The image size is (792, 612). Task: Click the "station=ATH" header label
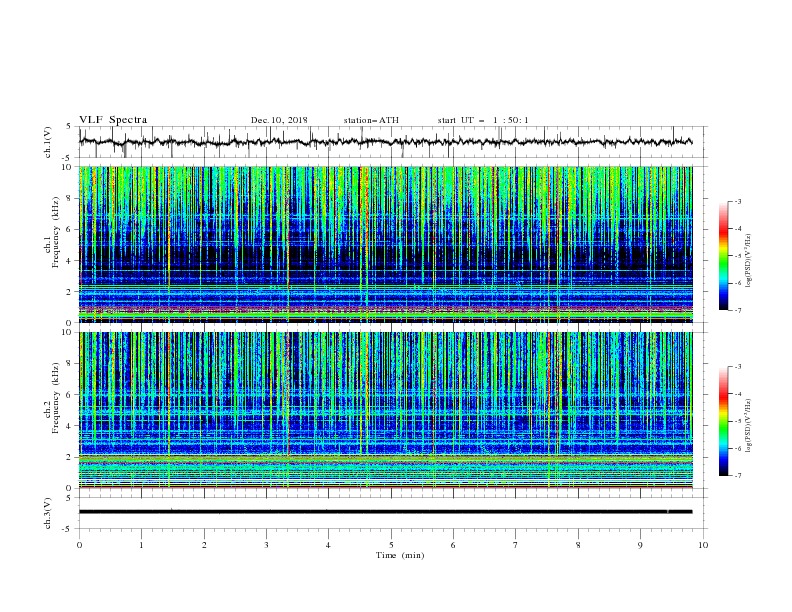click(371, 120)
